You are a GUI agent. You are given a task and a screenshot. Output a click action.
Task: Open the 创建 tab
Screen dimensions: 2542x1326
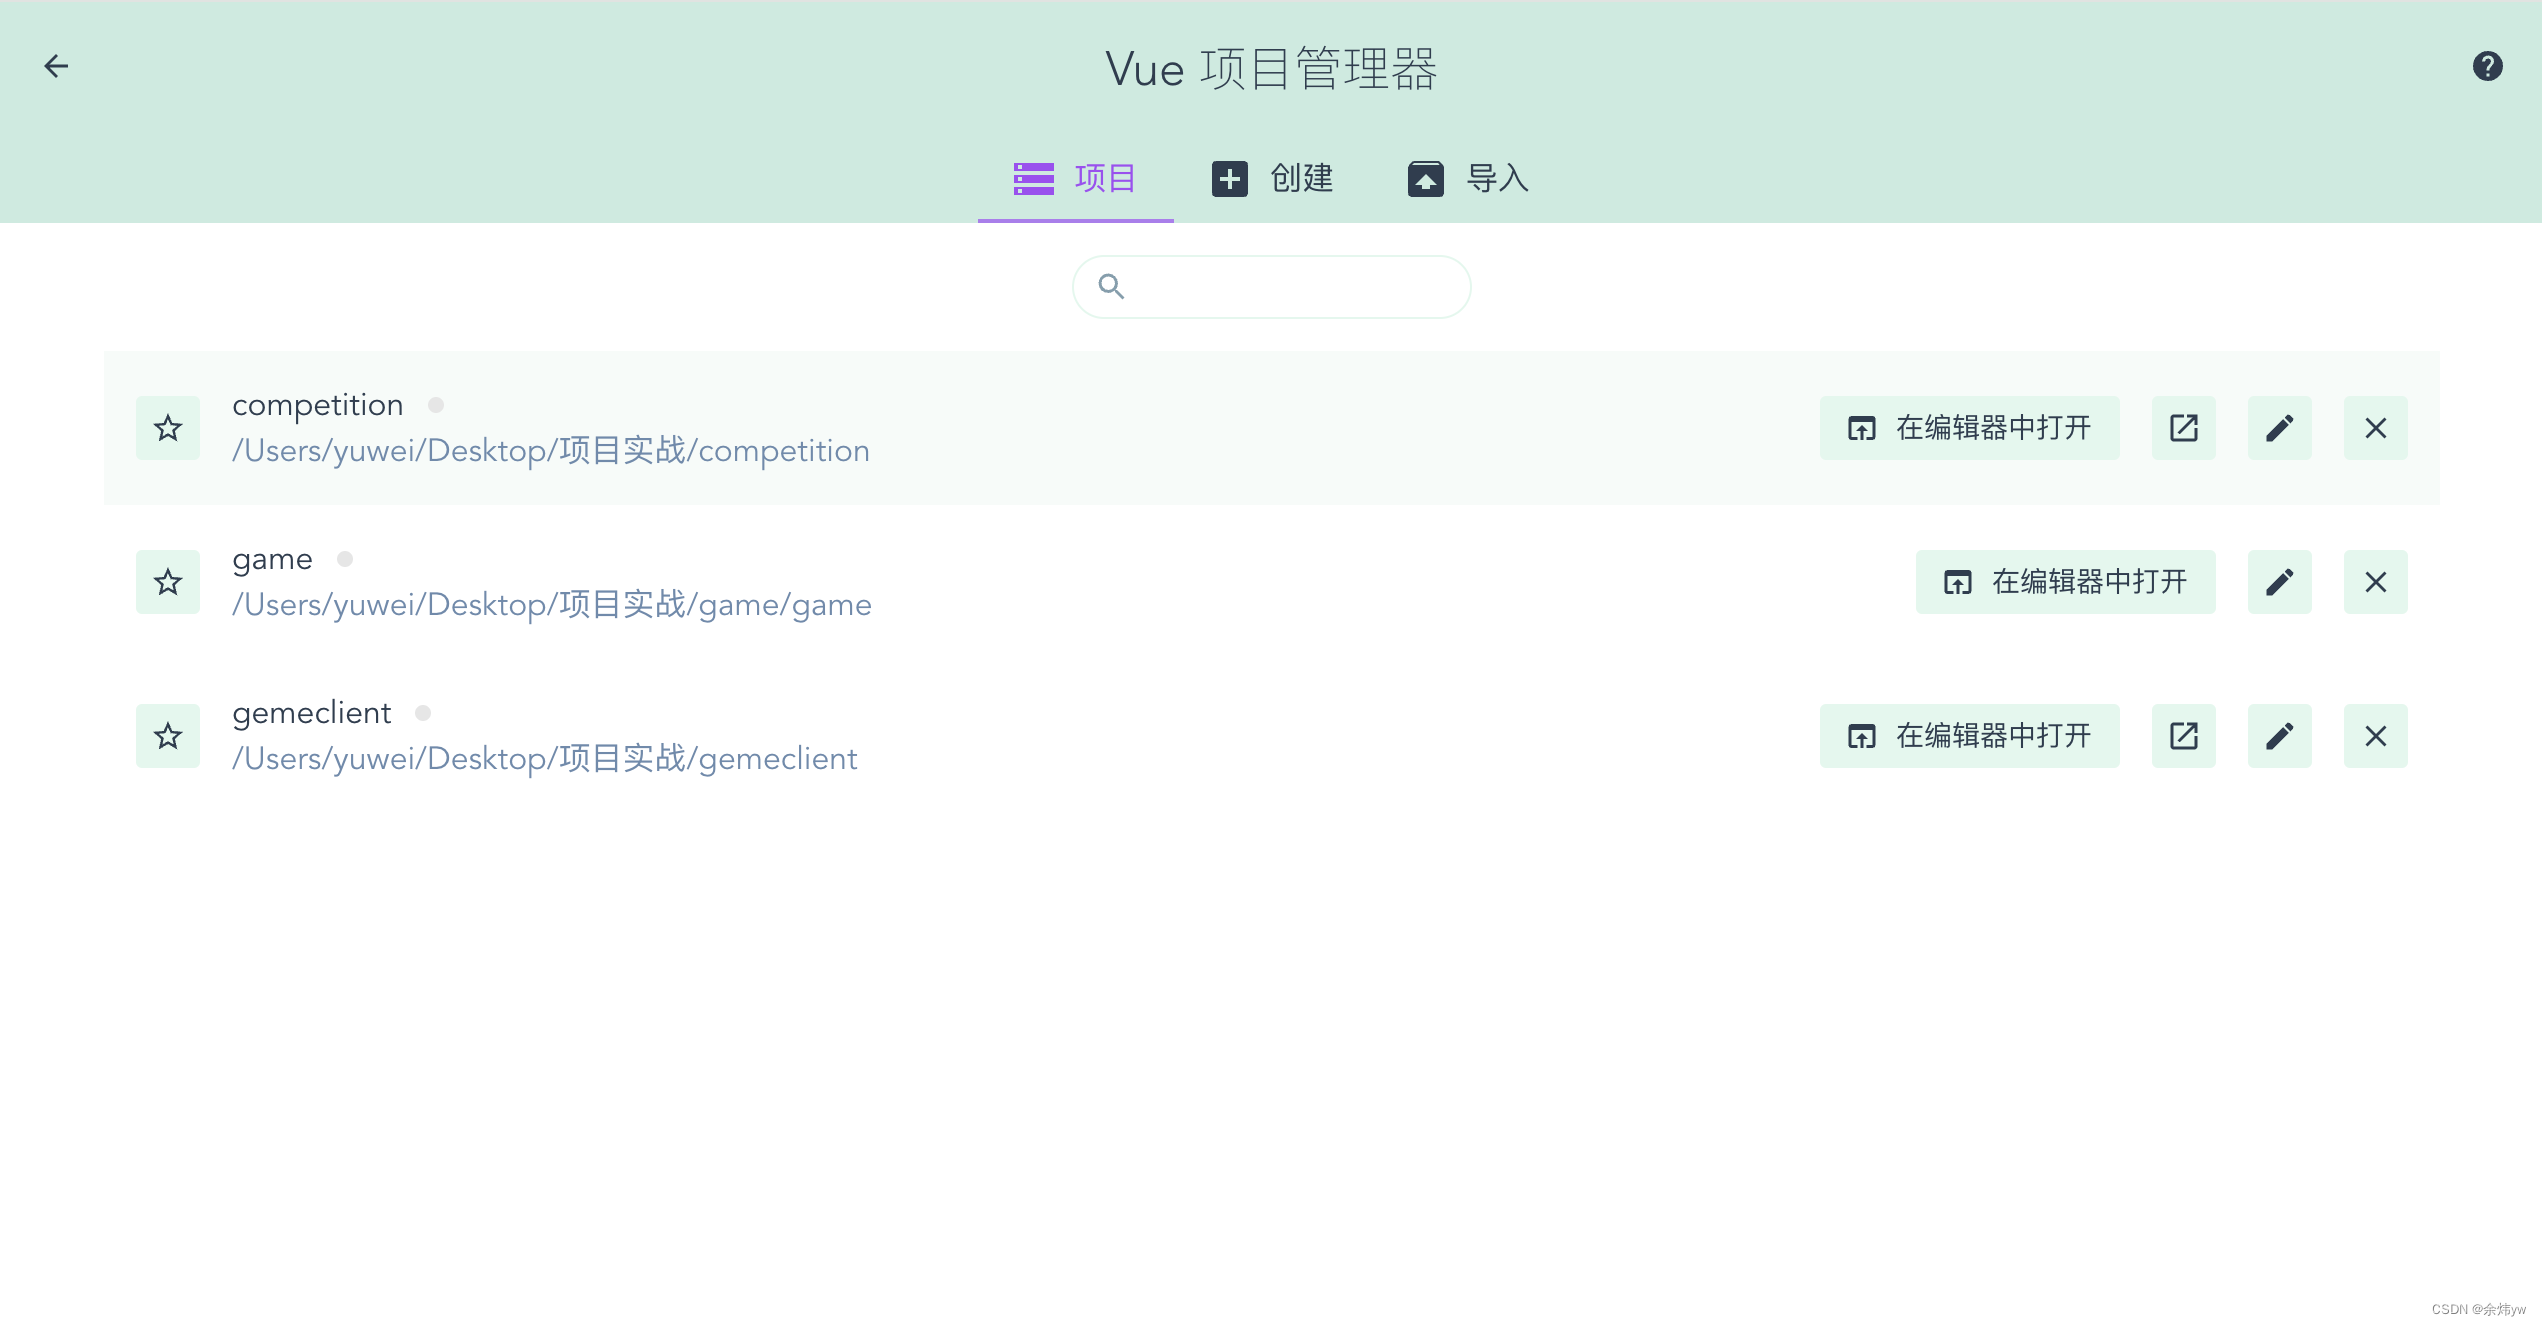click(x=1272, y=178)
